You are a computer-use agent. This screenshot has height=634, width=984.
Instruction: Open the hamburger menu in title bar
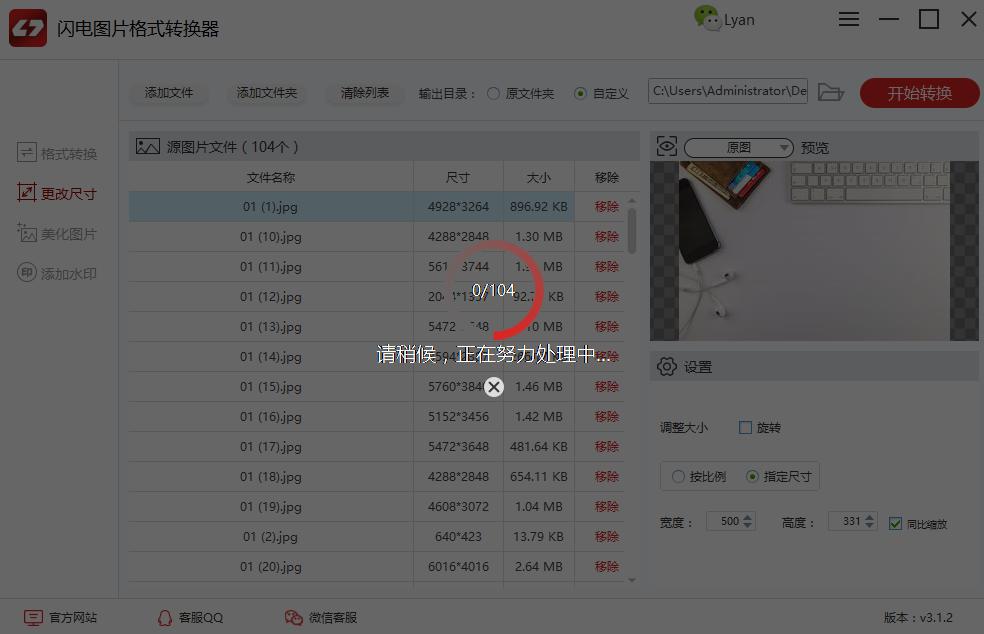point(849,20)
